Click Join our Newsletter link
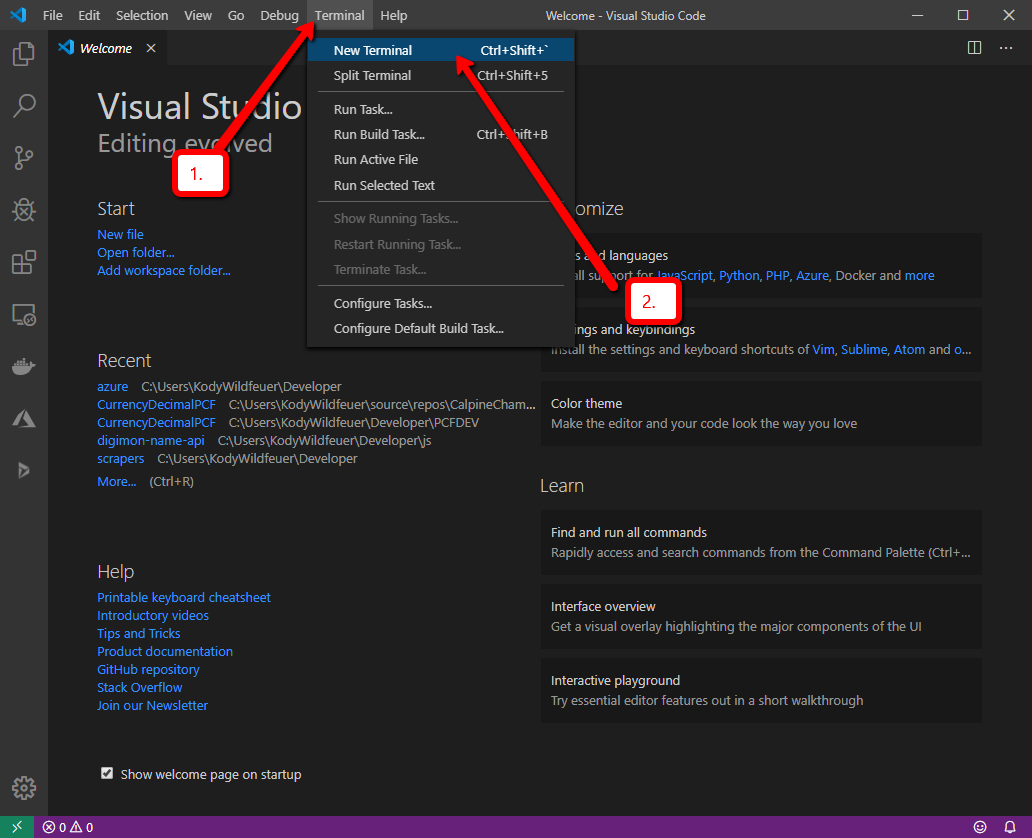 [153, 705]
